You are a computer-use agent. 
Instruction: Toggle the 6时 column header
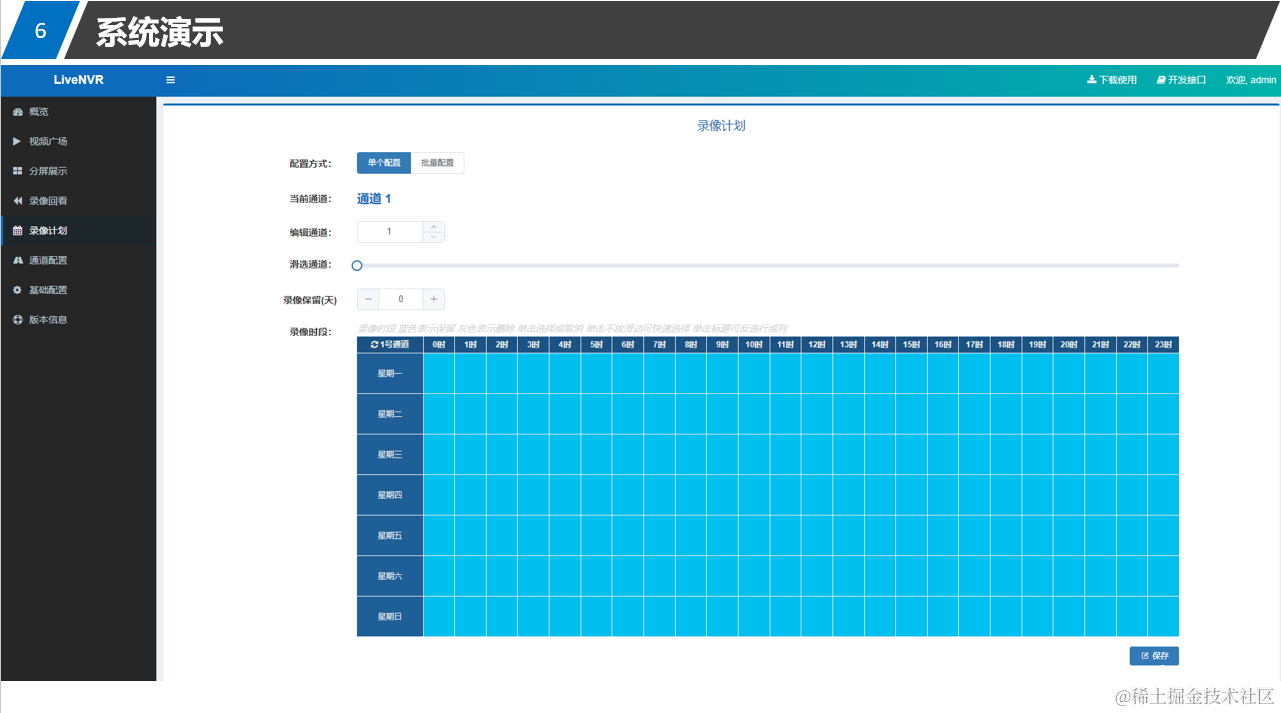pyautogui.click(x=628, y=344)
